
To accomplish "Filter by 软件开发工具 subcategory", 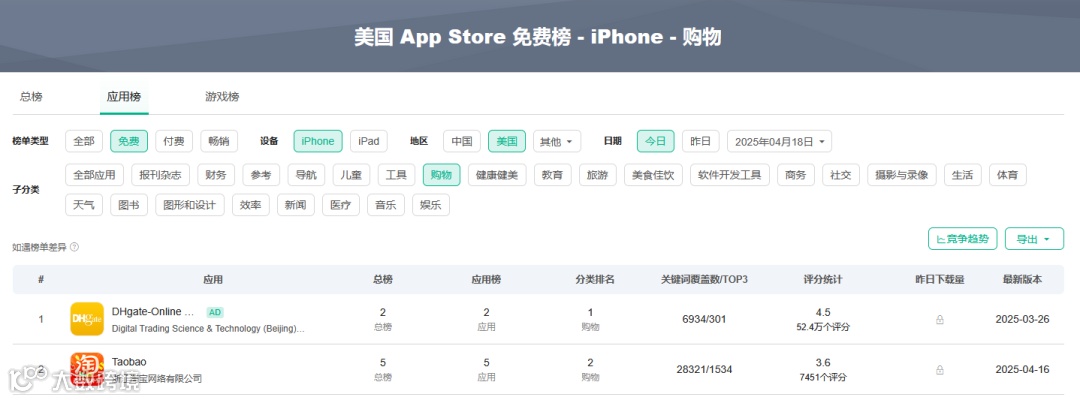I will tap(729, 175).
